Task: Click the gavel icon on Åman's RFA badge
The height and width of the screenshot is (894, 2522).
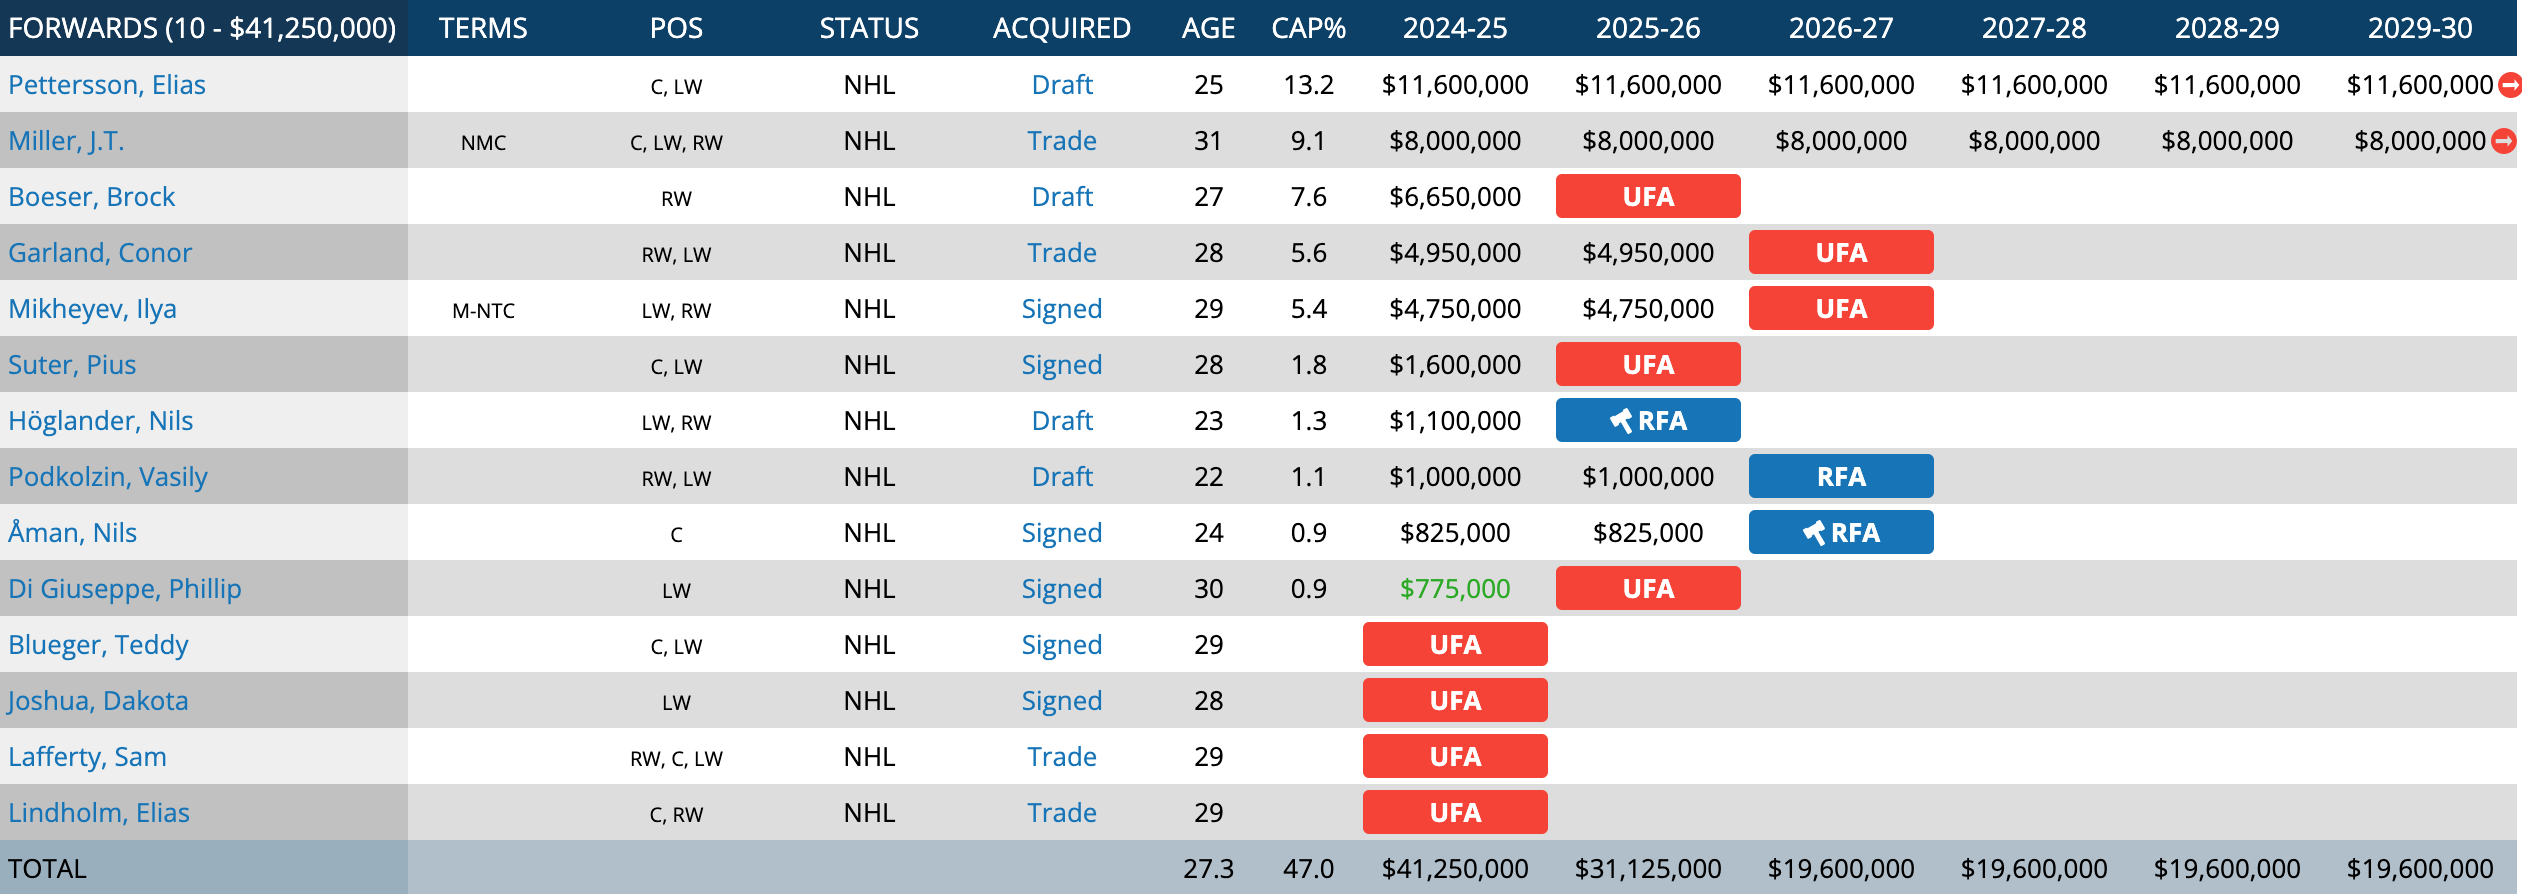Action: coord(1814,533)
